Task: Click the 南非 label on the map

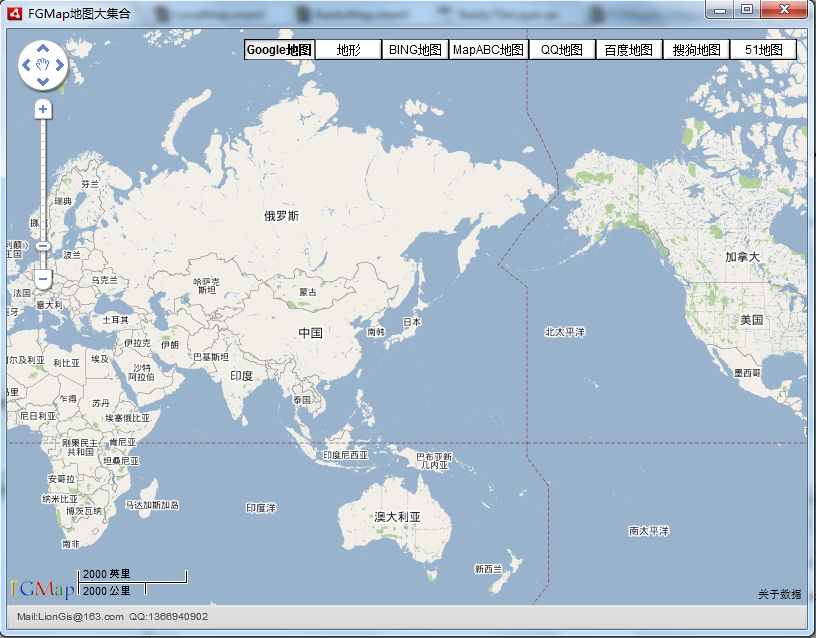Action: [70, 544]
